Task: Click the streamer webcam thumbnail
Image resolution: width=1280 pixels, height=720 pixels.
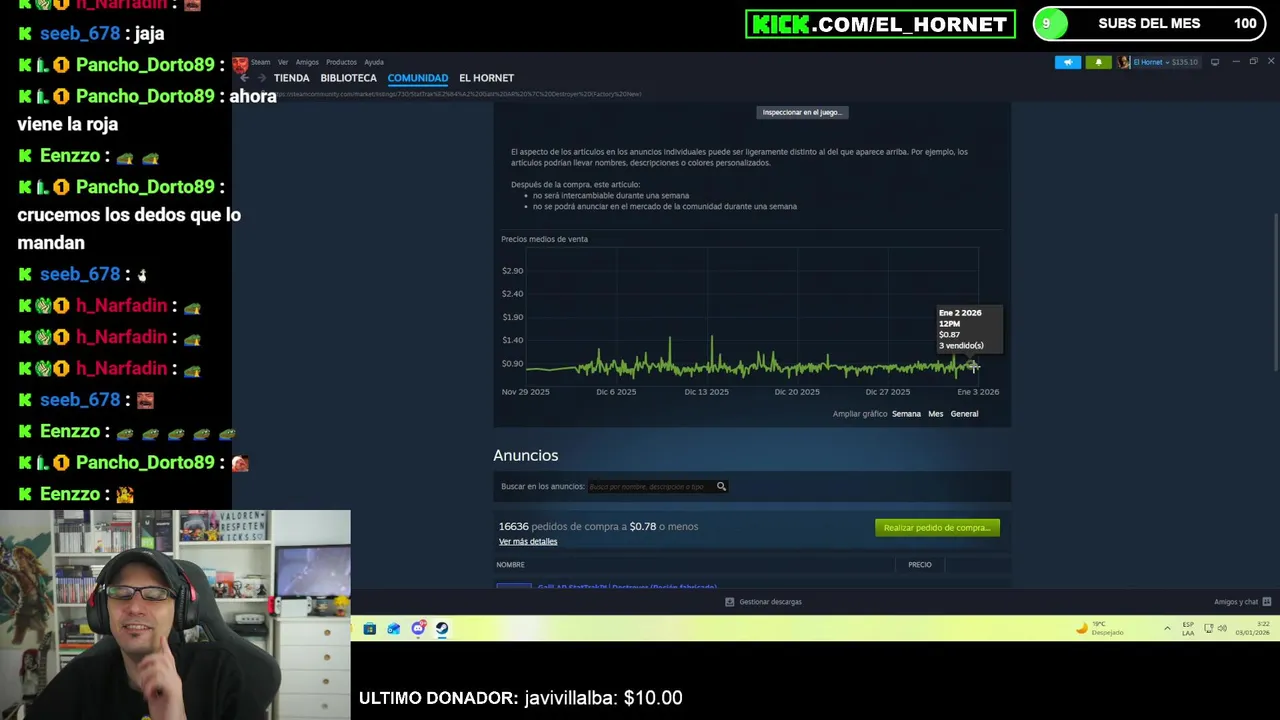Action: [x=175, y=615]
